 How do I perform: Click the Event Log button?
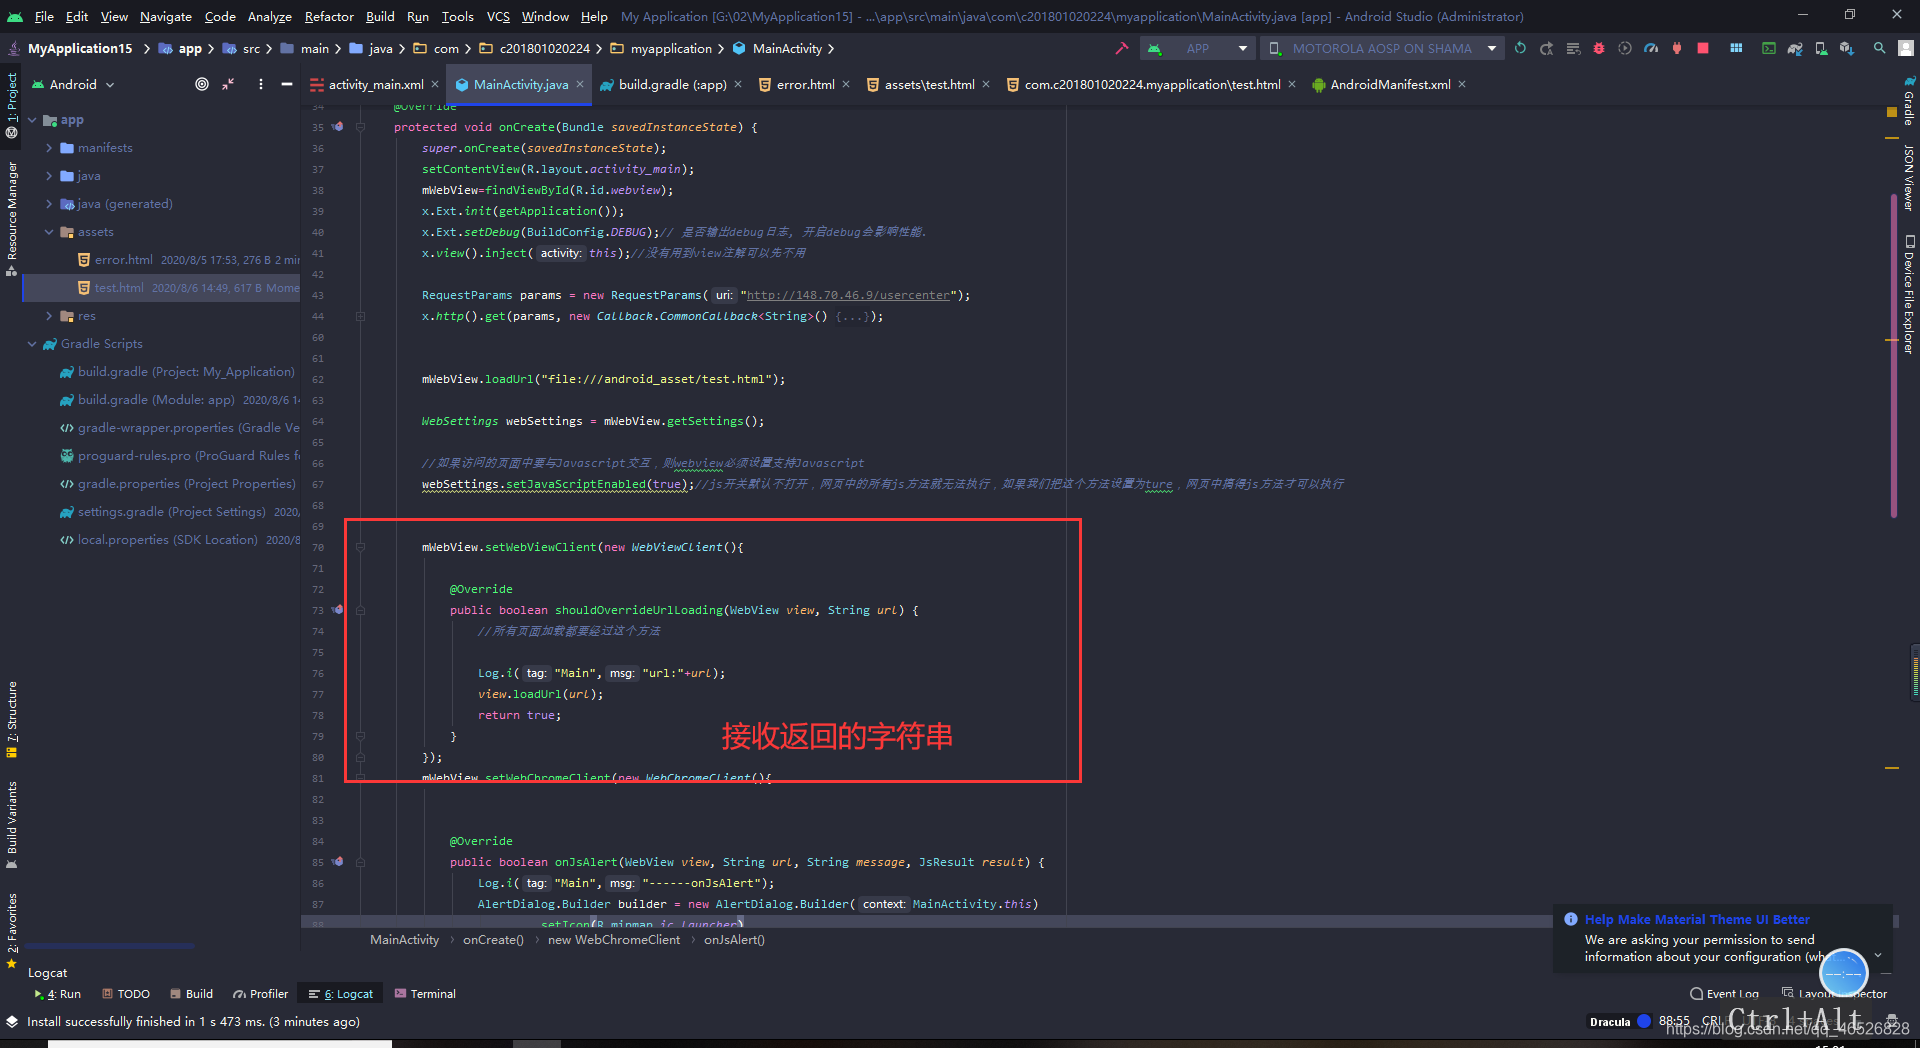[x=1724, y=993]
